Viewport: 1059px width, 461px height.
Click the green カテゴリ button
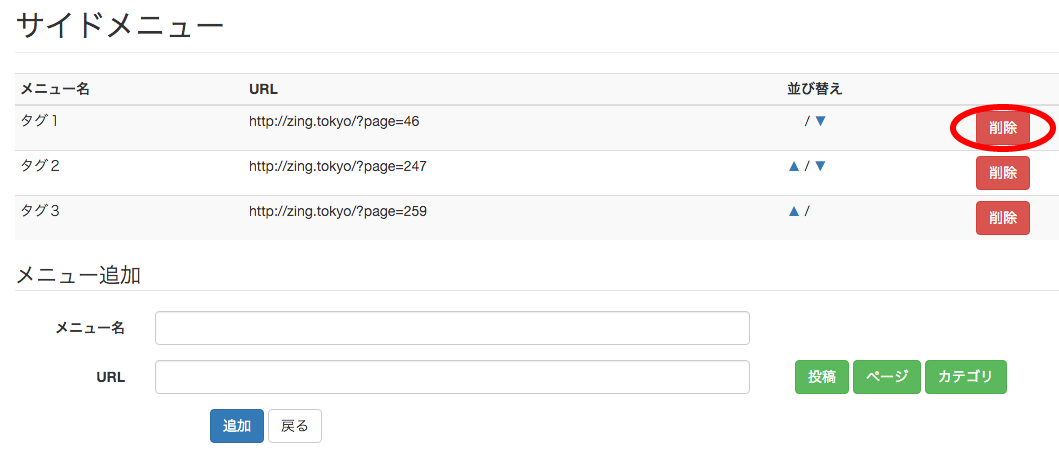coord(966,377)
